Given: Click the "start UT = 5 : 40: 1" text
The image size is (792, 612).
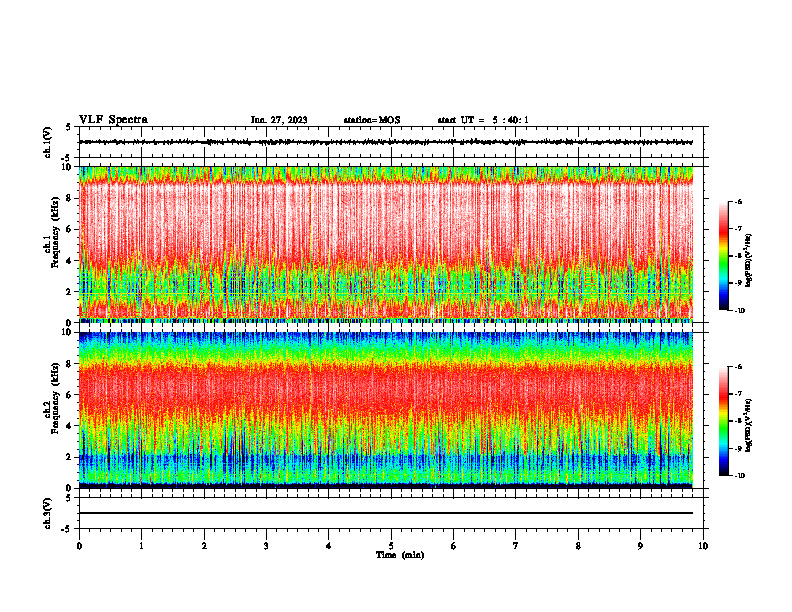Looking at the screenshot, I should point(483,120).
